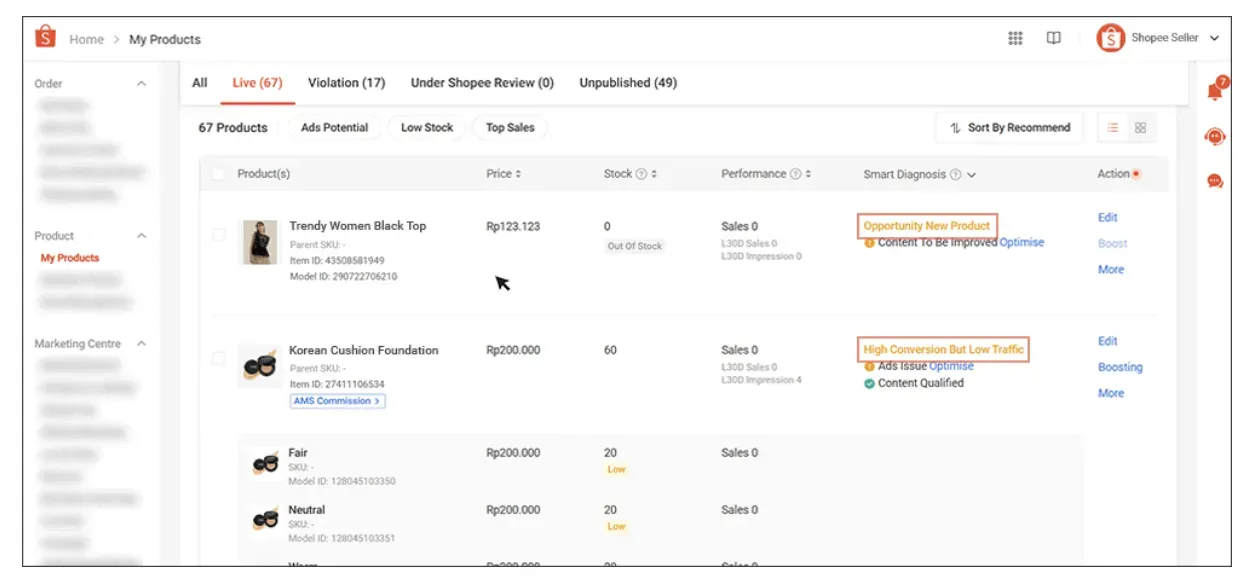Open the notifications bell icon
This screenshot has height=586, width=1254.
[1216, 90]
